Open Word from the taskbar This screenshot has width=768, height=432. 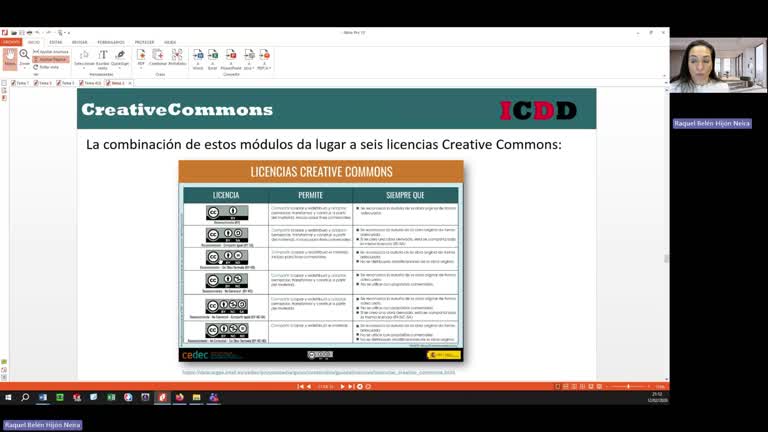(x=43, y=397)
